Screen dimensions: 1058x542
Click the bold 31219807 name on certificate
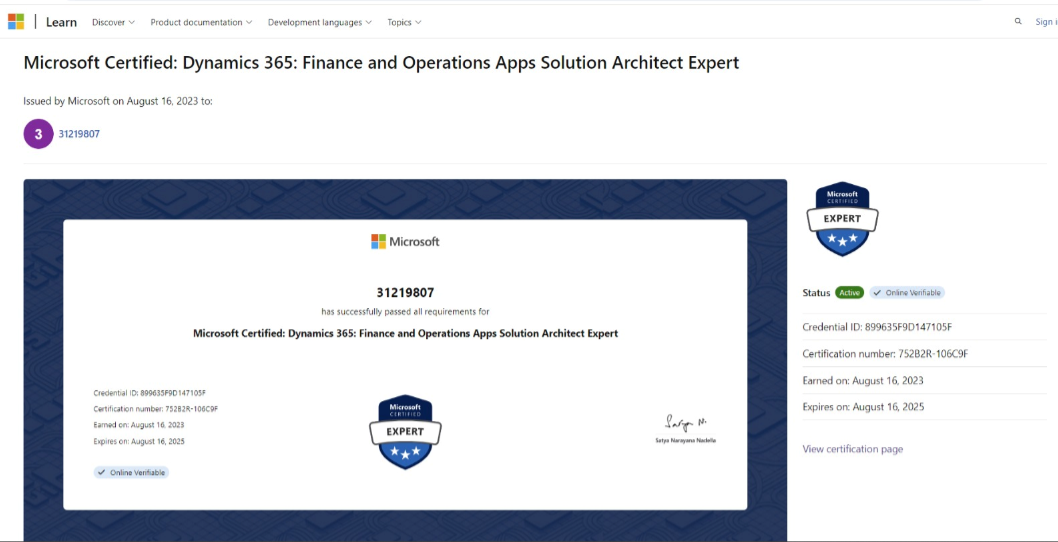pyautogui.click(x=405, y=293)
